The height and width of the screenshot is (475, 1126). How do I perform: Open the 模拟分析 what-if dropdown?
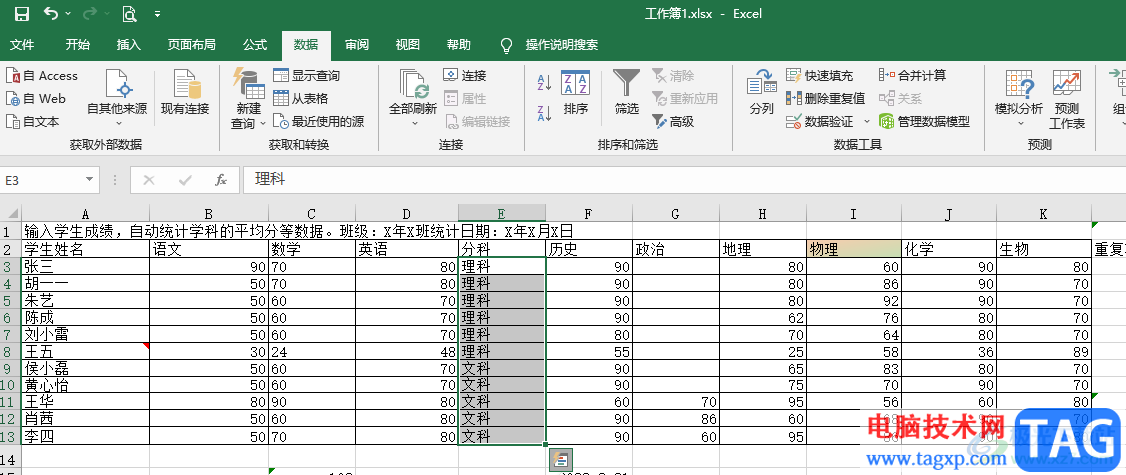point(1019,98)
